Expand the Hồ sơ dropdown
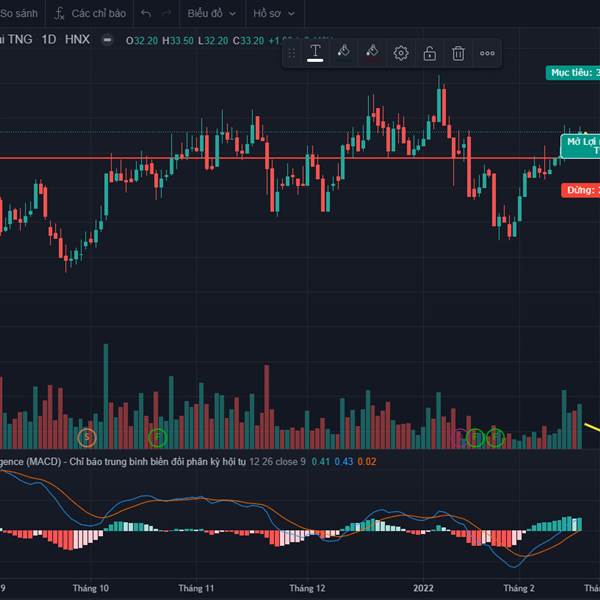This screenshot has height=600, width=600. (x=274, y=13)
